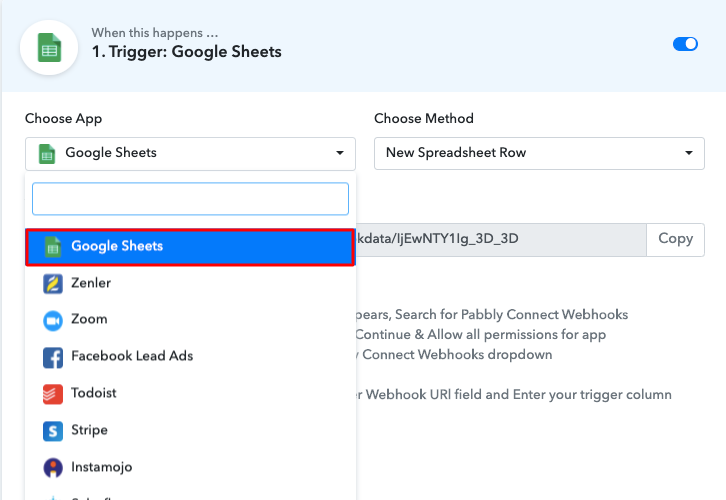Open the Choose App dropdown
Screen dimensions: 726x500
[190, 153]
